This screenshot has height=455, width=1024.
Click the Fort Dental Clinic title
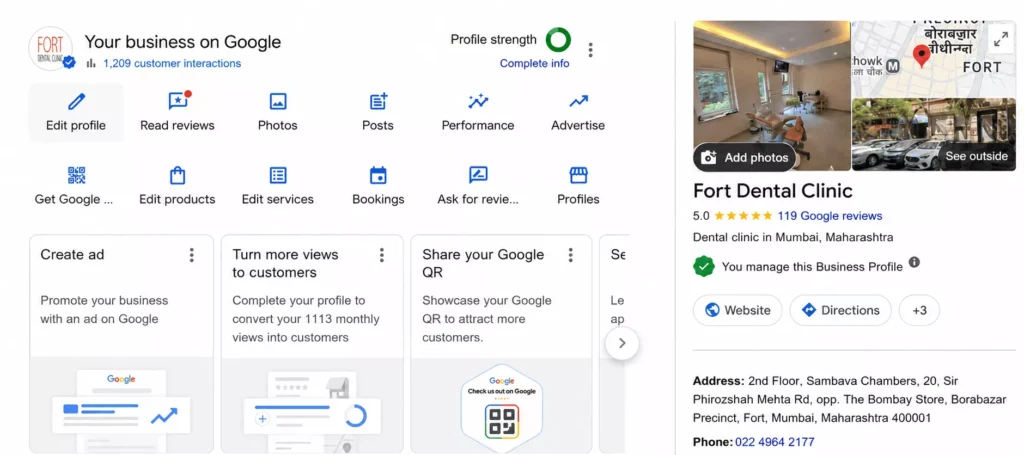[773, 191]
